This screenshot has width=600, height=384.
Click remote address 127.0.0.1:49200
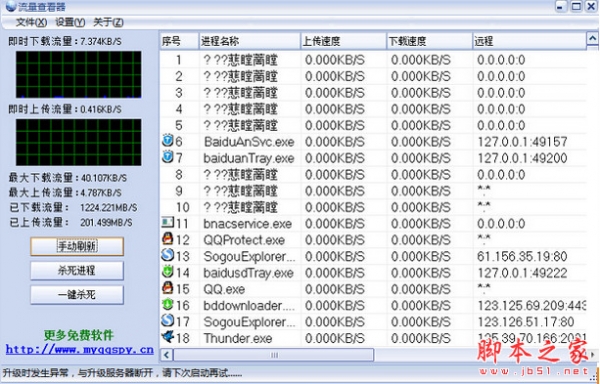[x=522, y=158]
